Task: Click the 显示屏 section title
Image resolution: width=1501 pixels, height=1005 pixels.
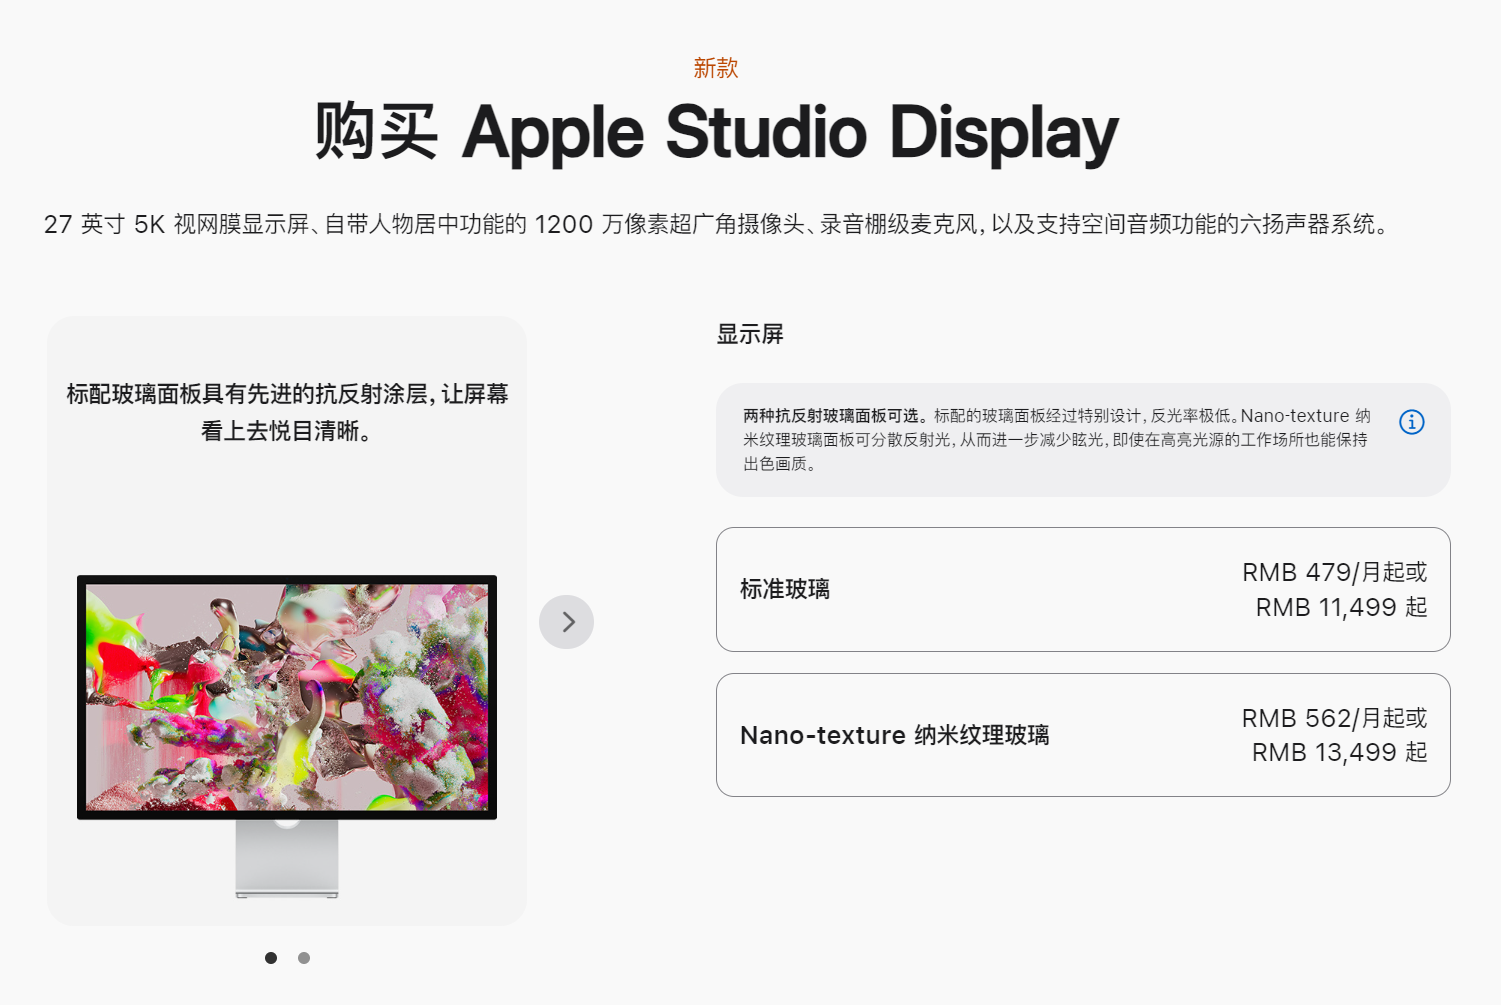Action: tap(750, 334)
